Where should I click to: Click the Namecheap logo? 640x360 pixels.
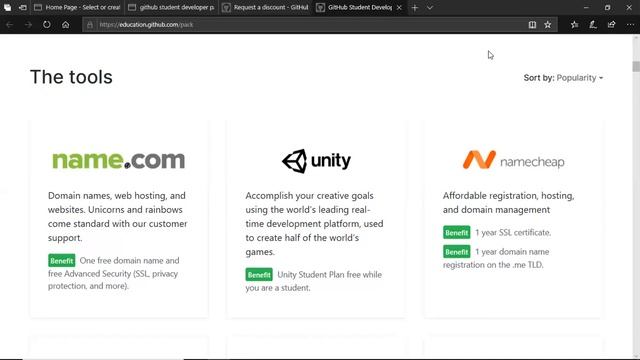click(x=513, y=160)
